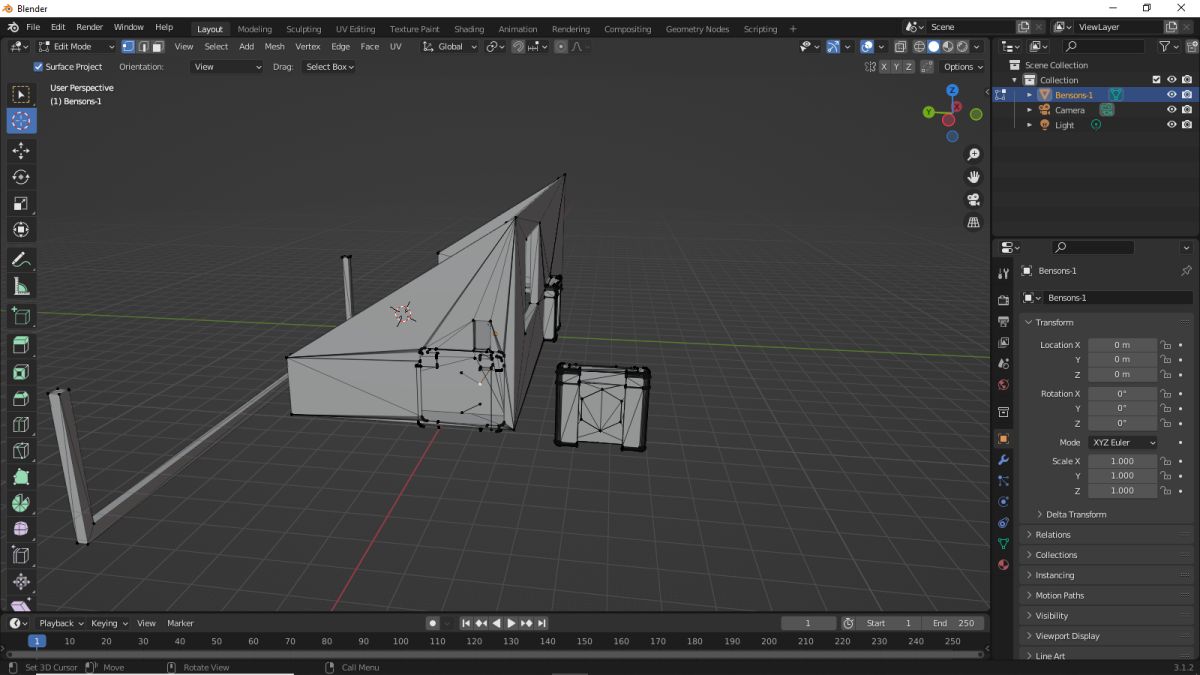Expand the Delta Transform panel

(1075, 514)
